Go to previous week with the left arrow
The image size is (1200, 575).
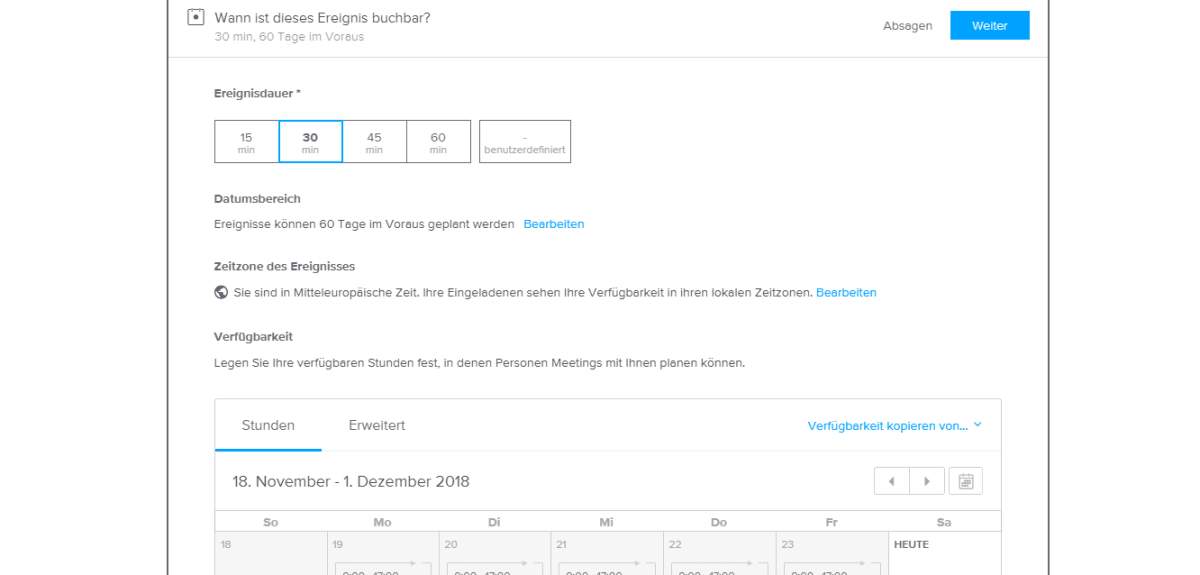click(x=892, y=481)
